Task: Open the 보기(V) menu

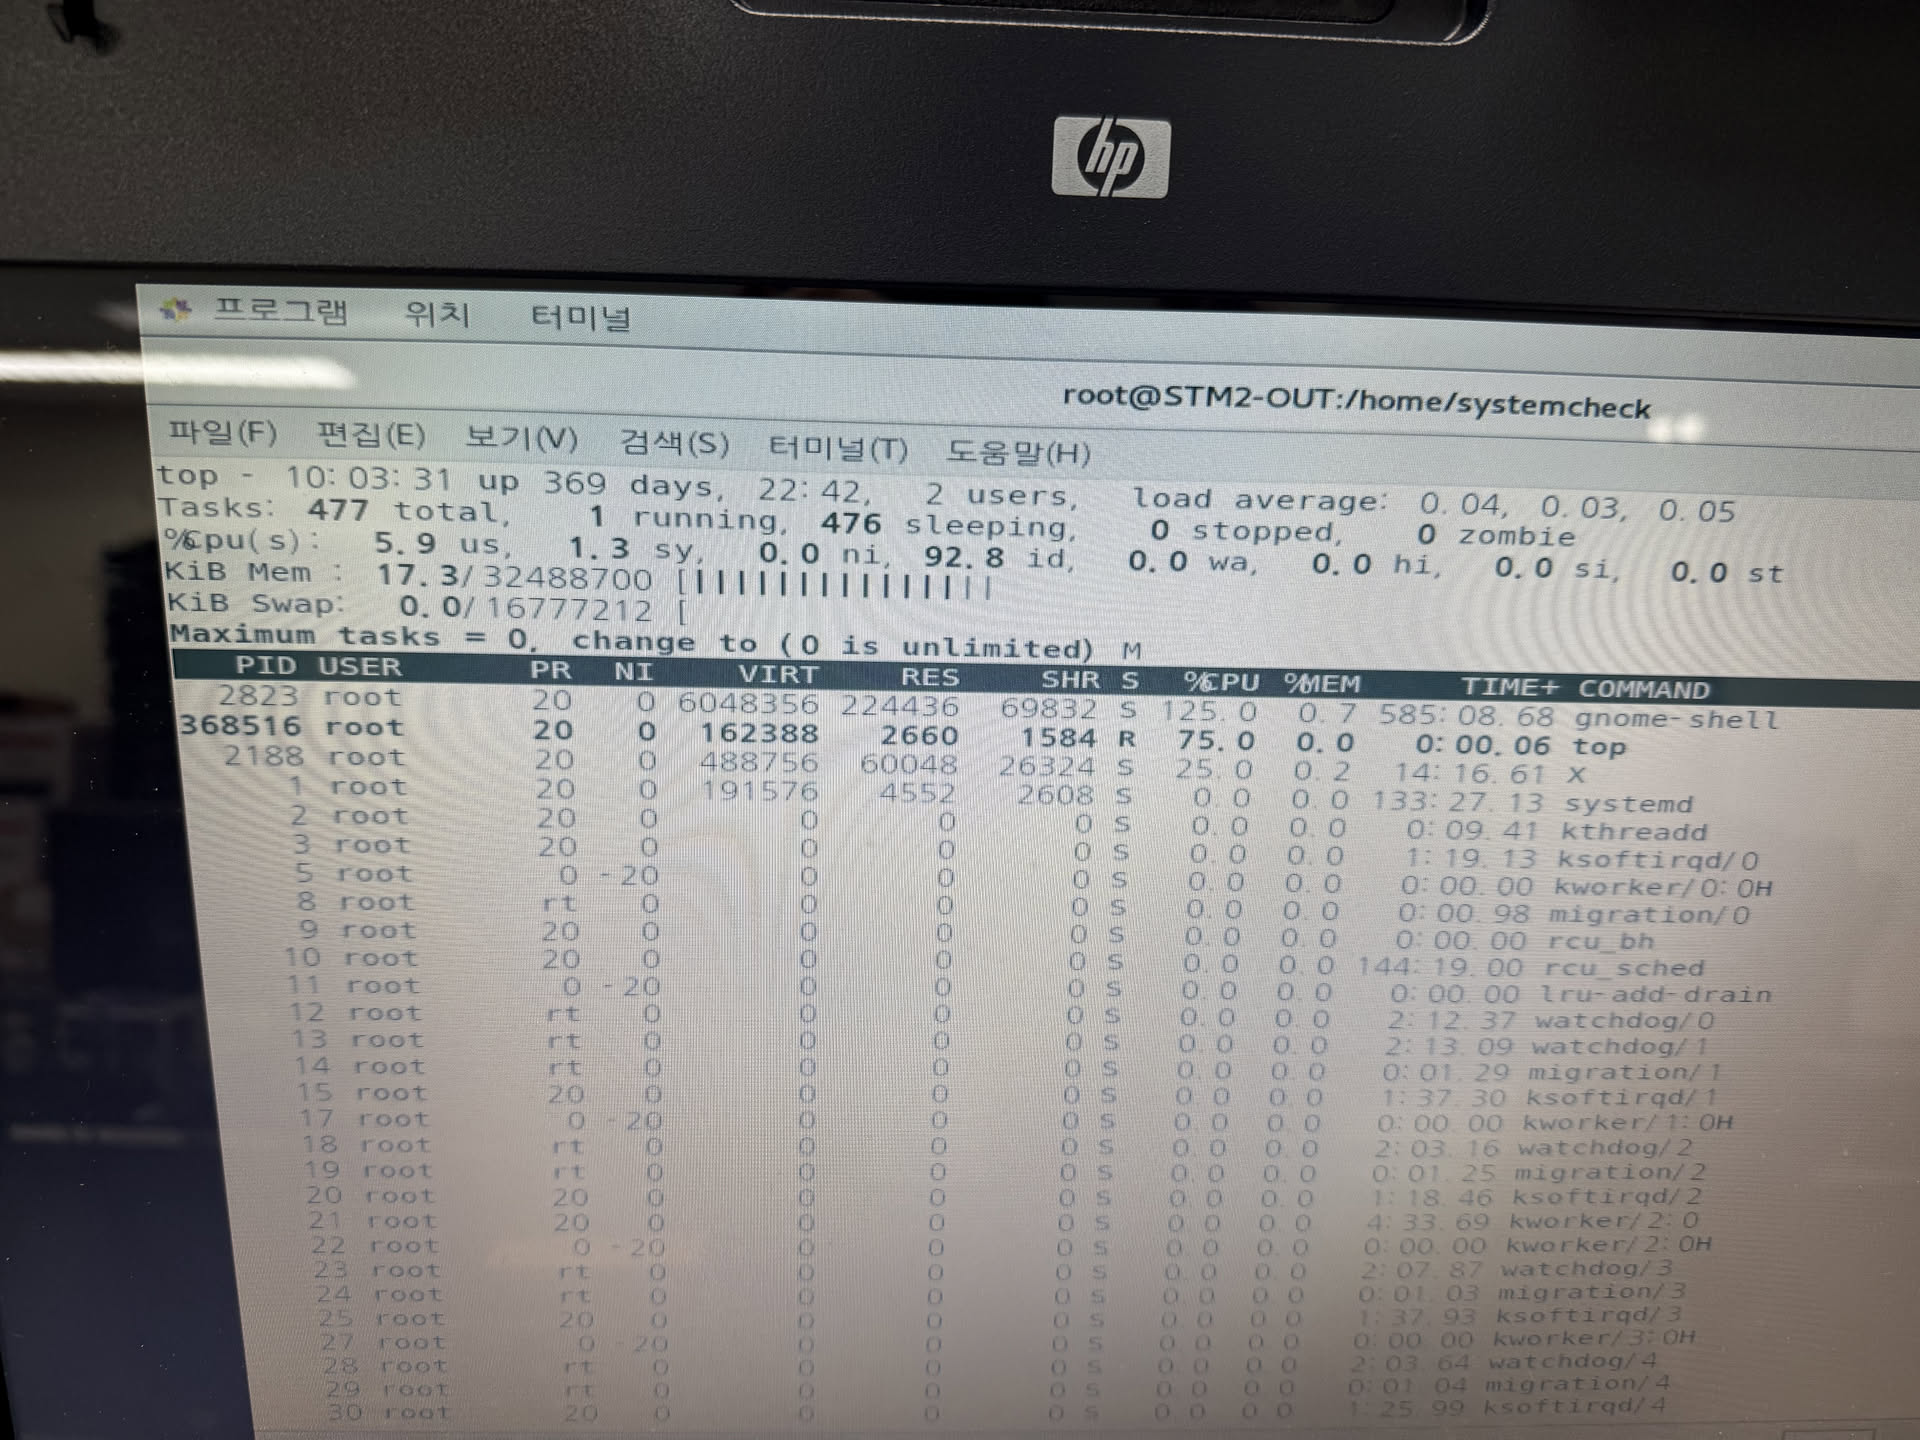Action: 521,438
